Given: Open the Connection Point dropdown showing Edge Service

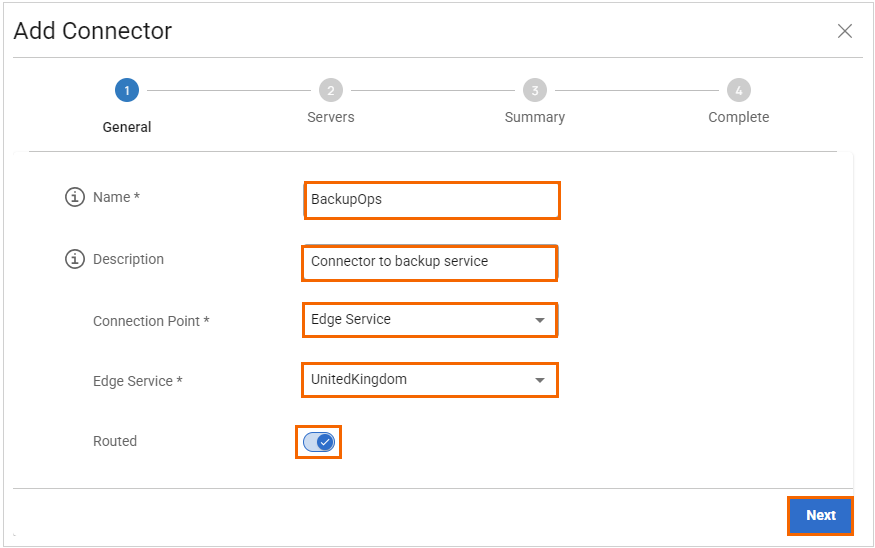Looking at the screenshot, I should coord(420,320).
